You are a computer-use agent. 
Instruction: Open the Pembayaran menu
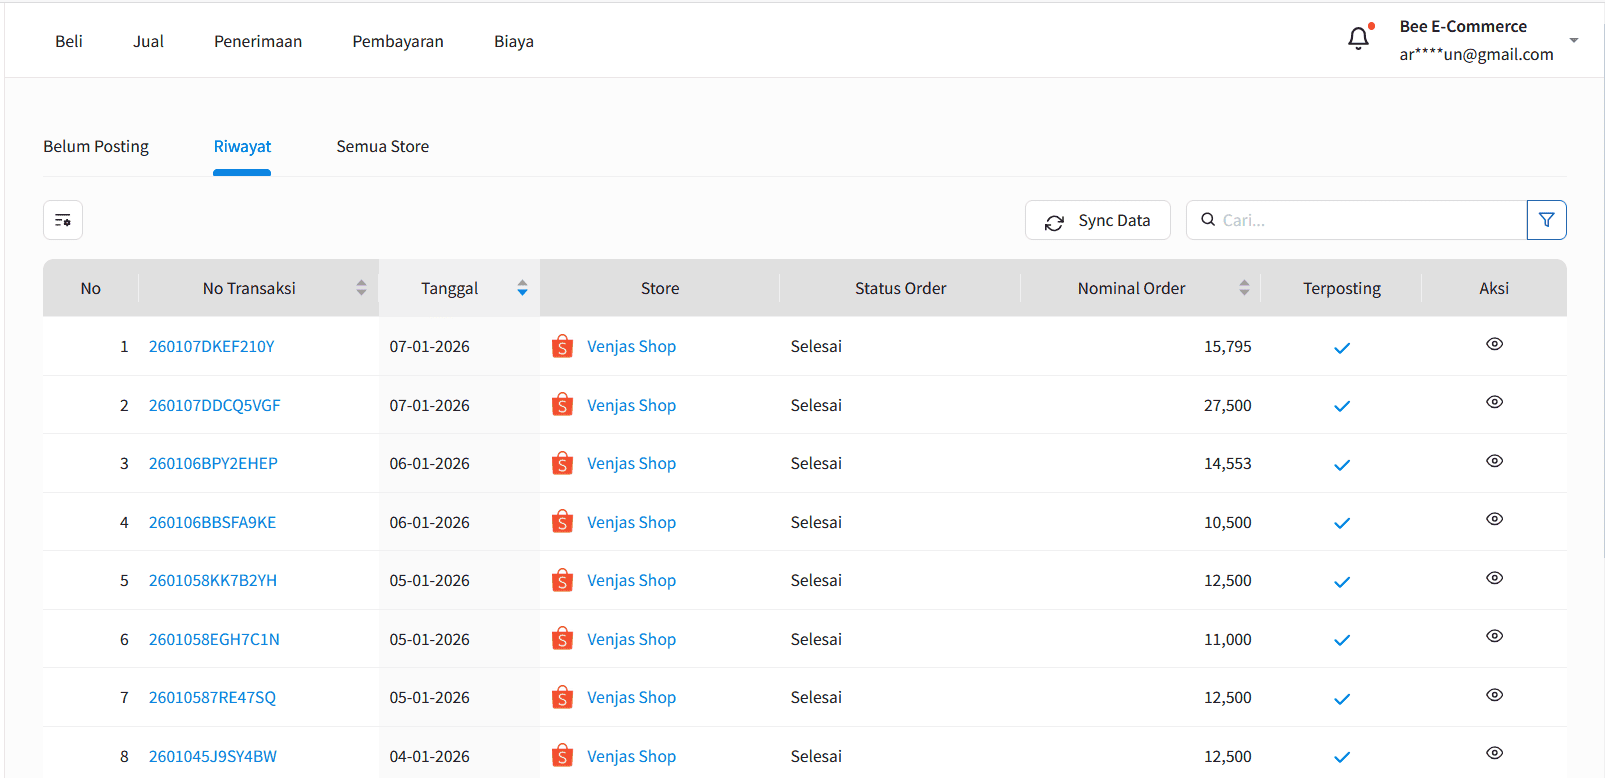[x=398, y=41]
